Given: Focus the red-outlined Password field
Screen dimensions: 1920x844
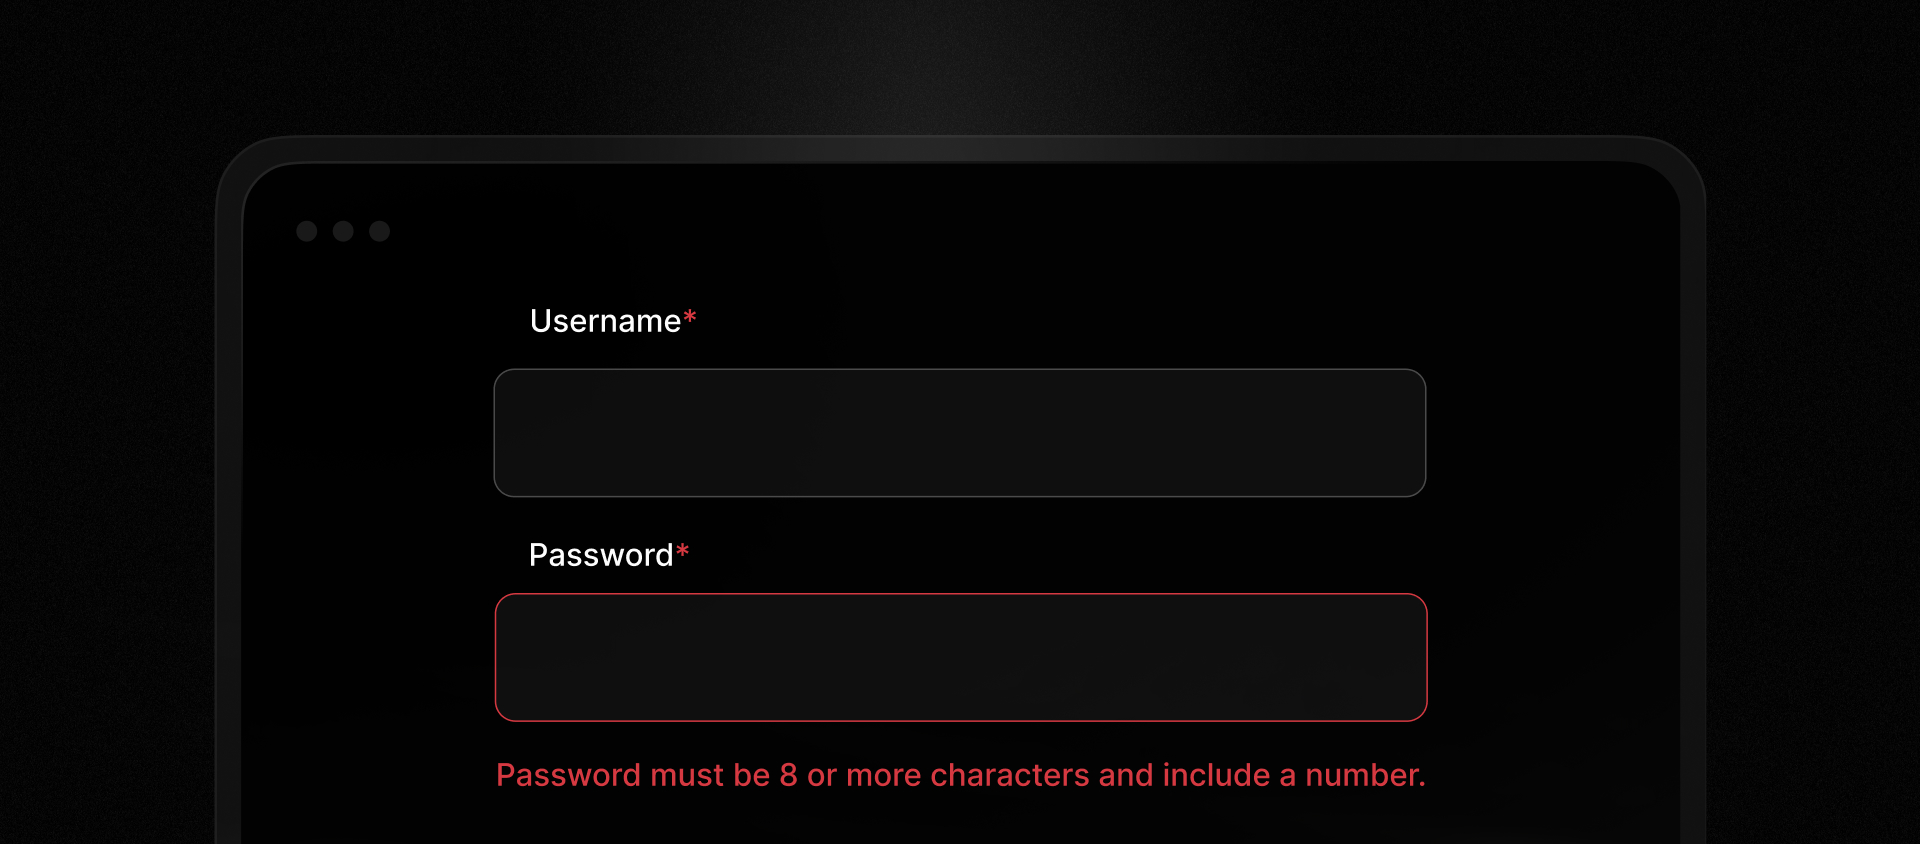Looking at the screenshot, I should pyautogui.click(x=960, y=657).
